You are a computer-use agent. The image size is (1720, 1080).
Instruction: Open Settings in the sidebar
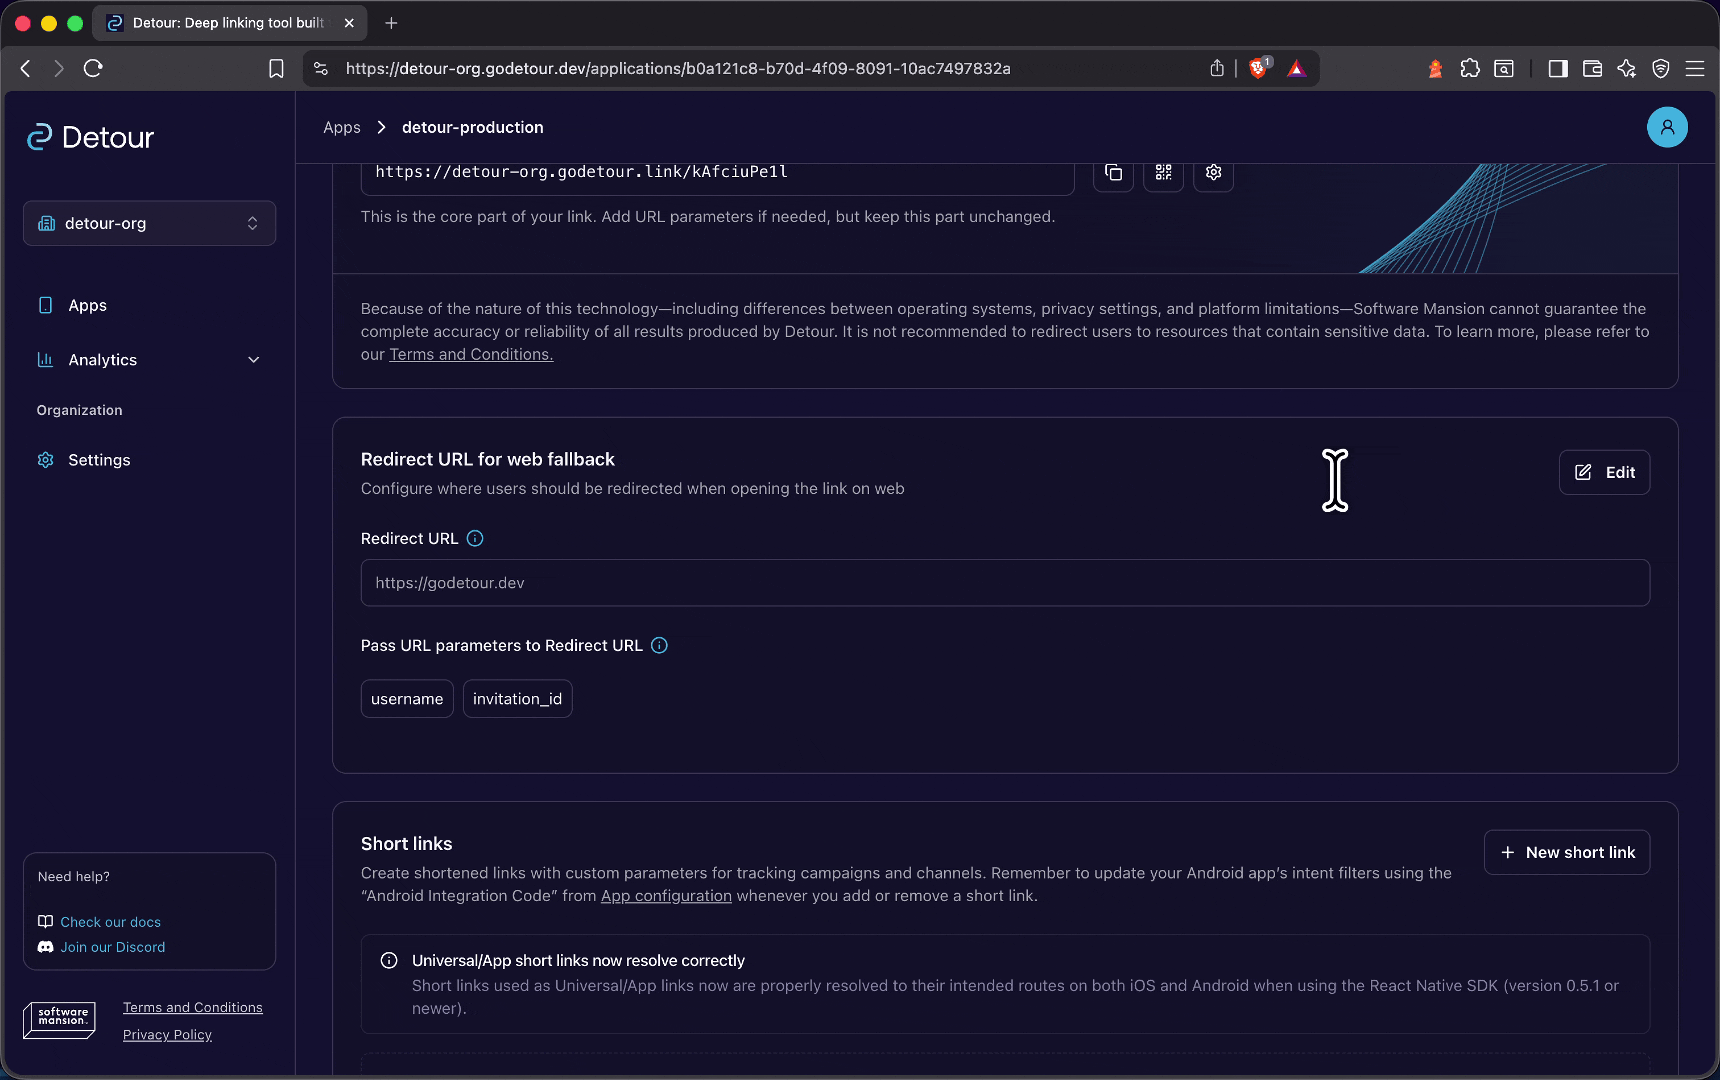point(99,460)
